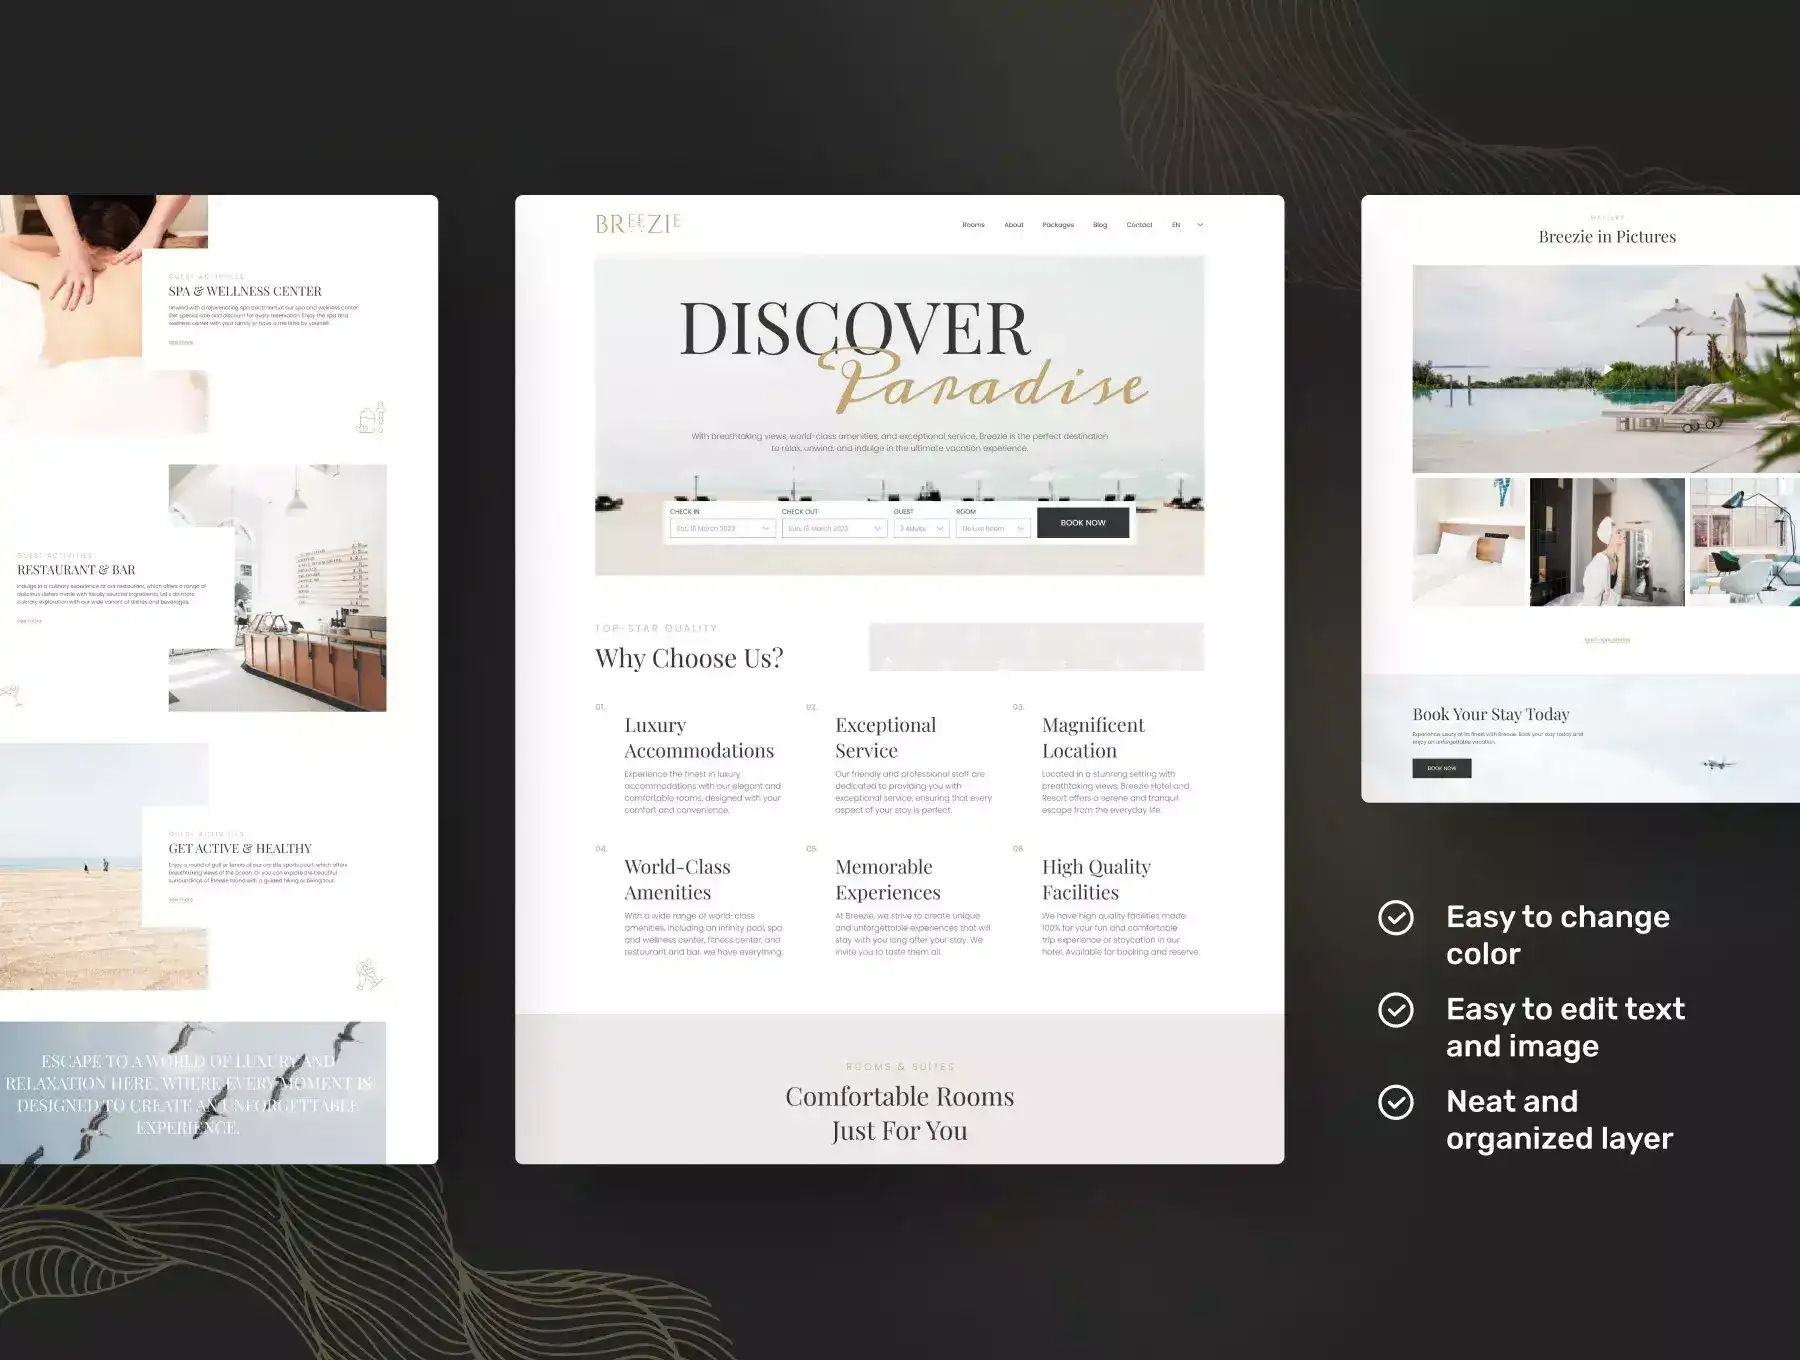Click checkmark icon beside 'Easy to change color'
This screenshot has width=1800, height=1360.
(x=1395, y=918)
